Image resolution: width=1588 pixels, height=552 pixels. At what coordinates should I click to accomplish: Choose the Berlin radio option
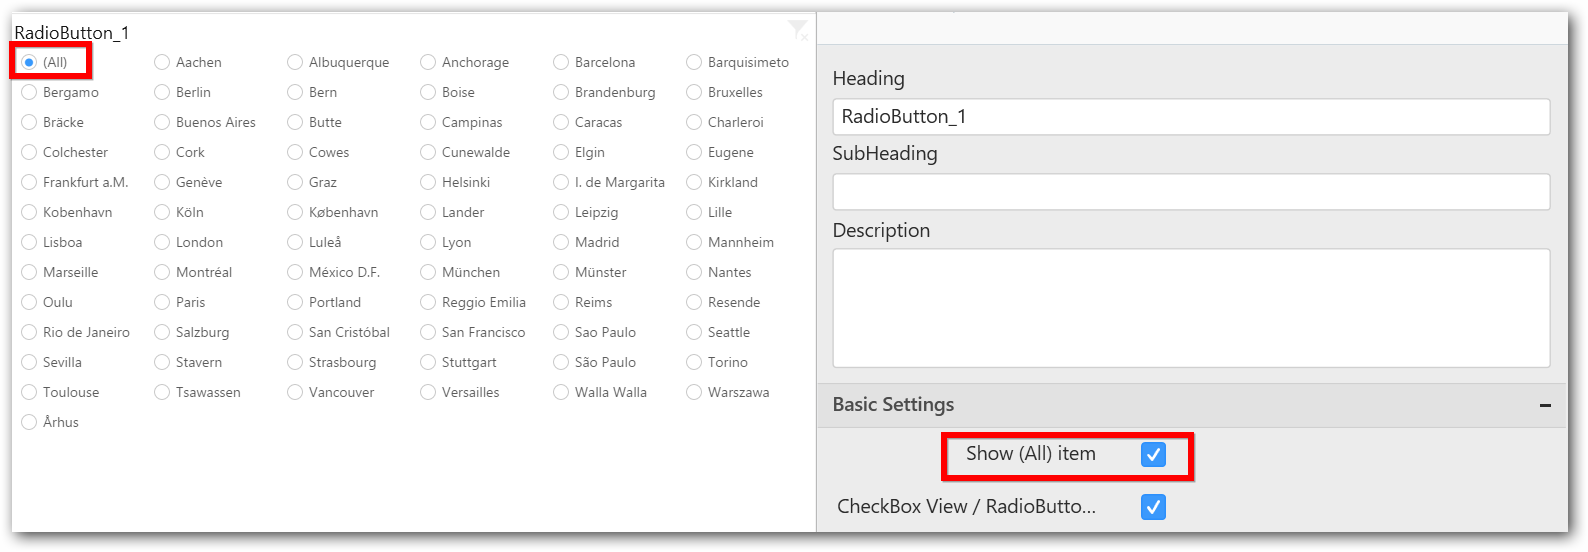[x=162, y=92]
